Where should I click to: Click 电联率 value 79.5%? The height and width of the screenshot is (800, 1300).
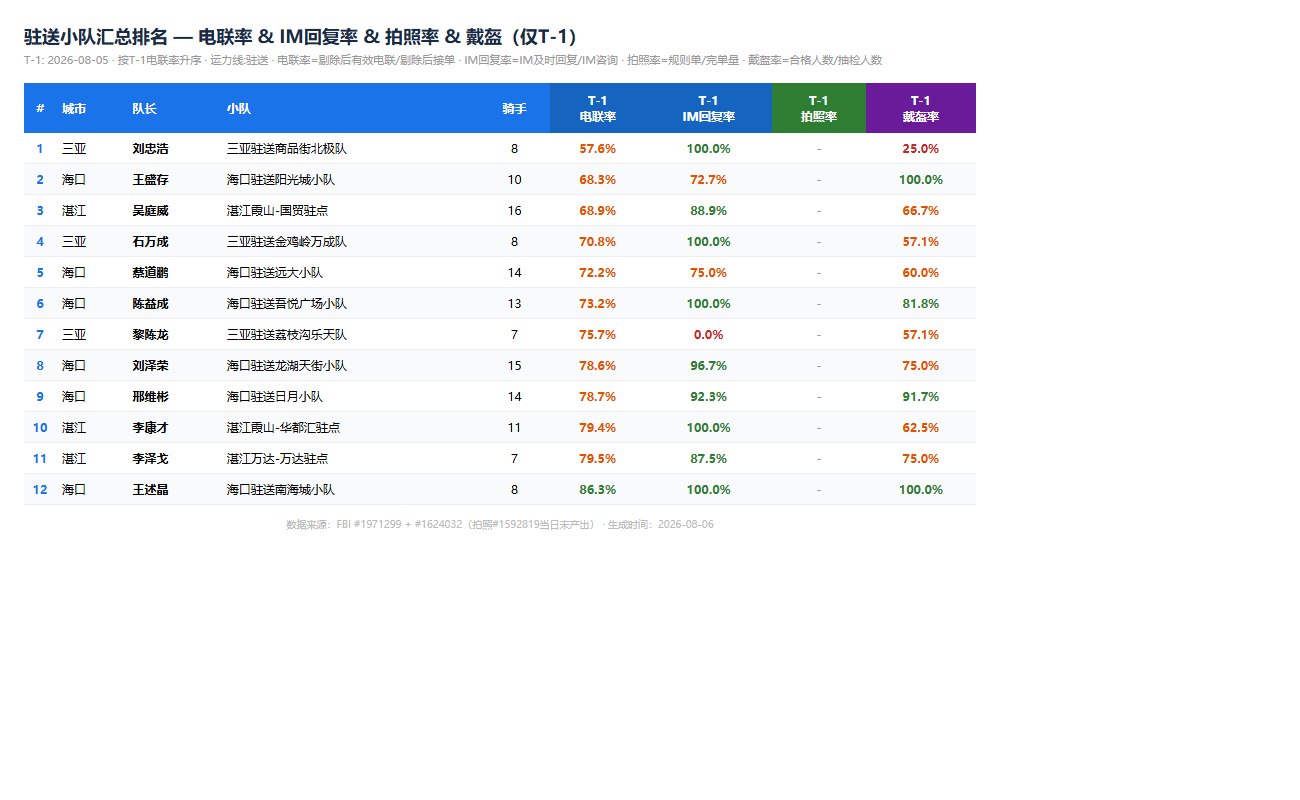598,459
